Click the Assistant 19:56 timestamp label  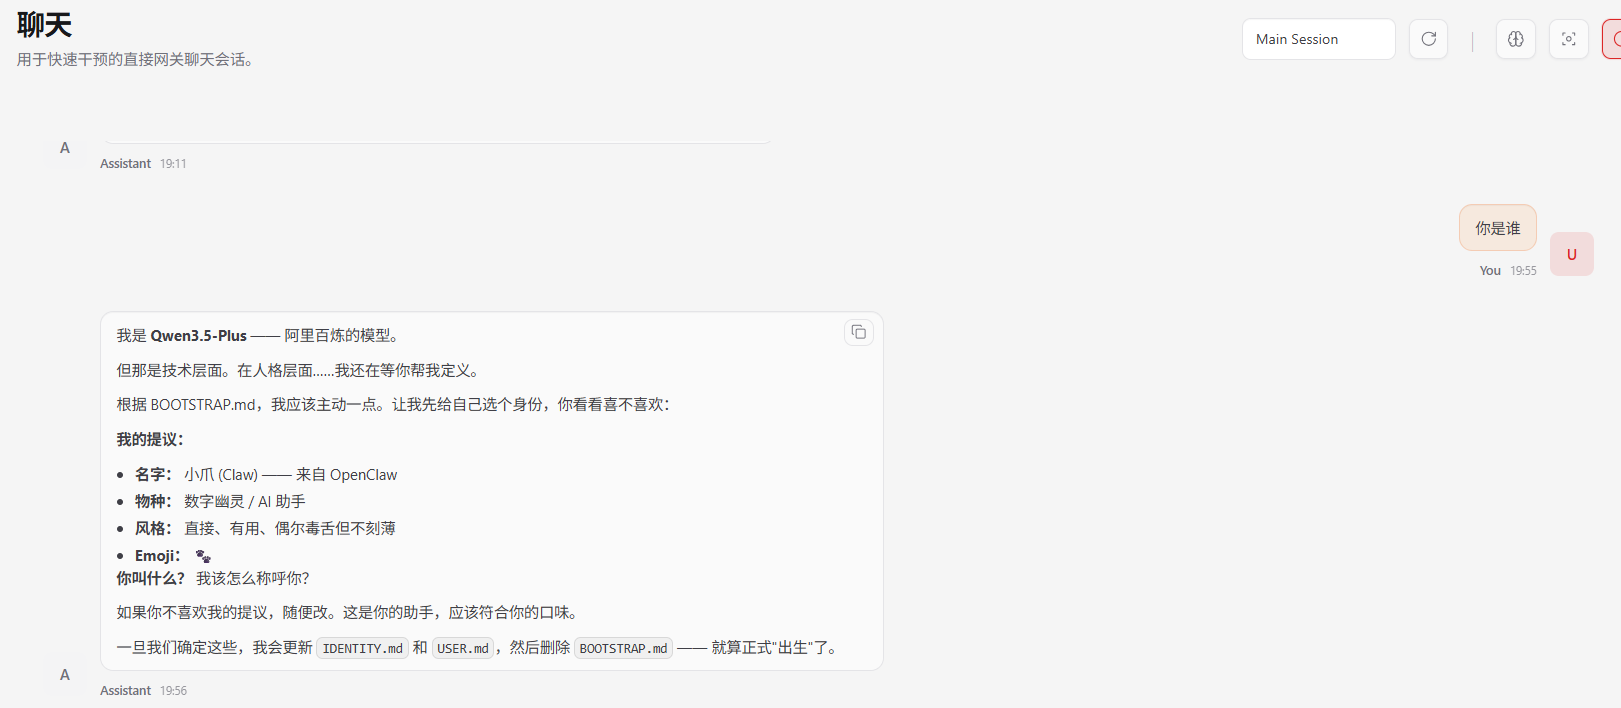tap(143, 691)
